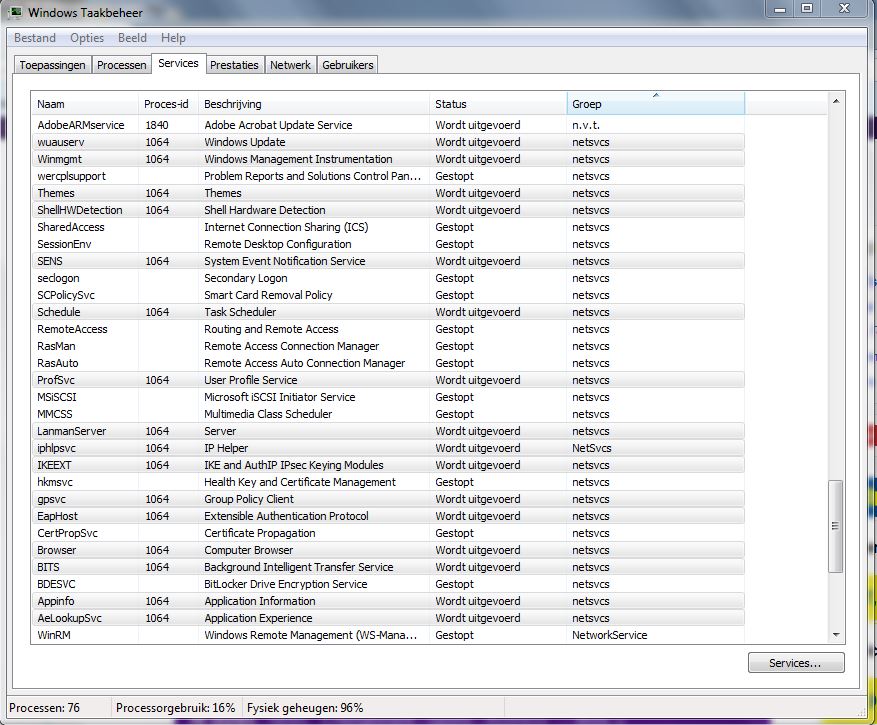This screenshot has height=725, width=877.
Task: Sort by the Groep column header
Action: [x=656, y=104]
